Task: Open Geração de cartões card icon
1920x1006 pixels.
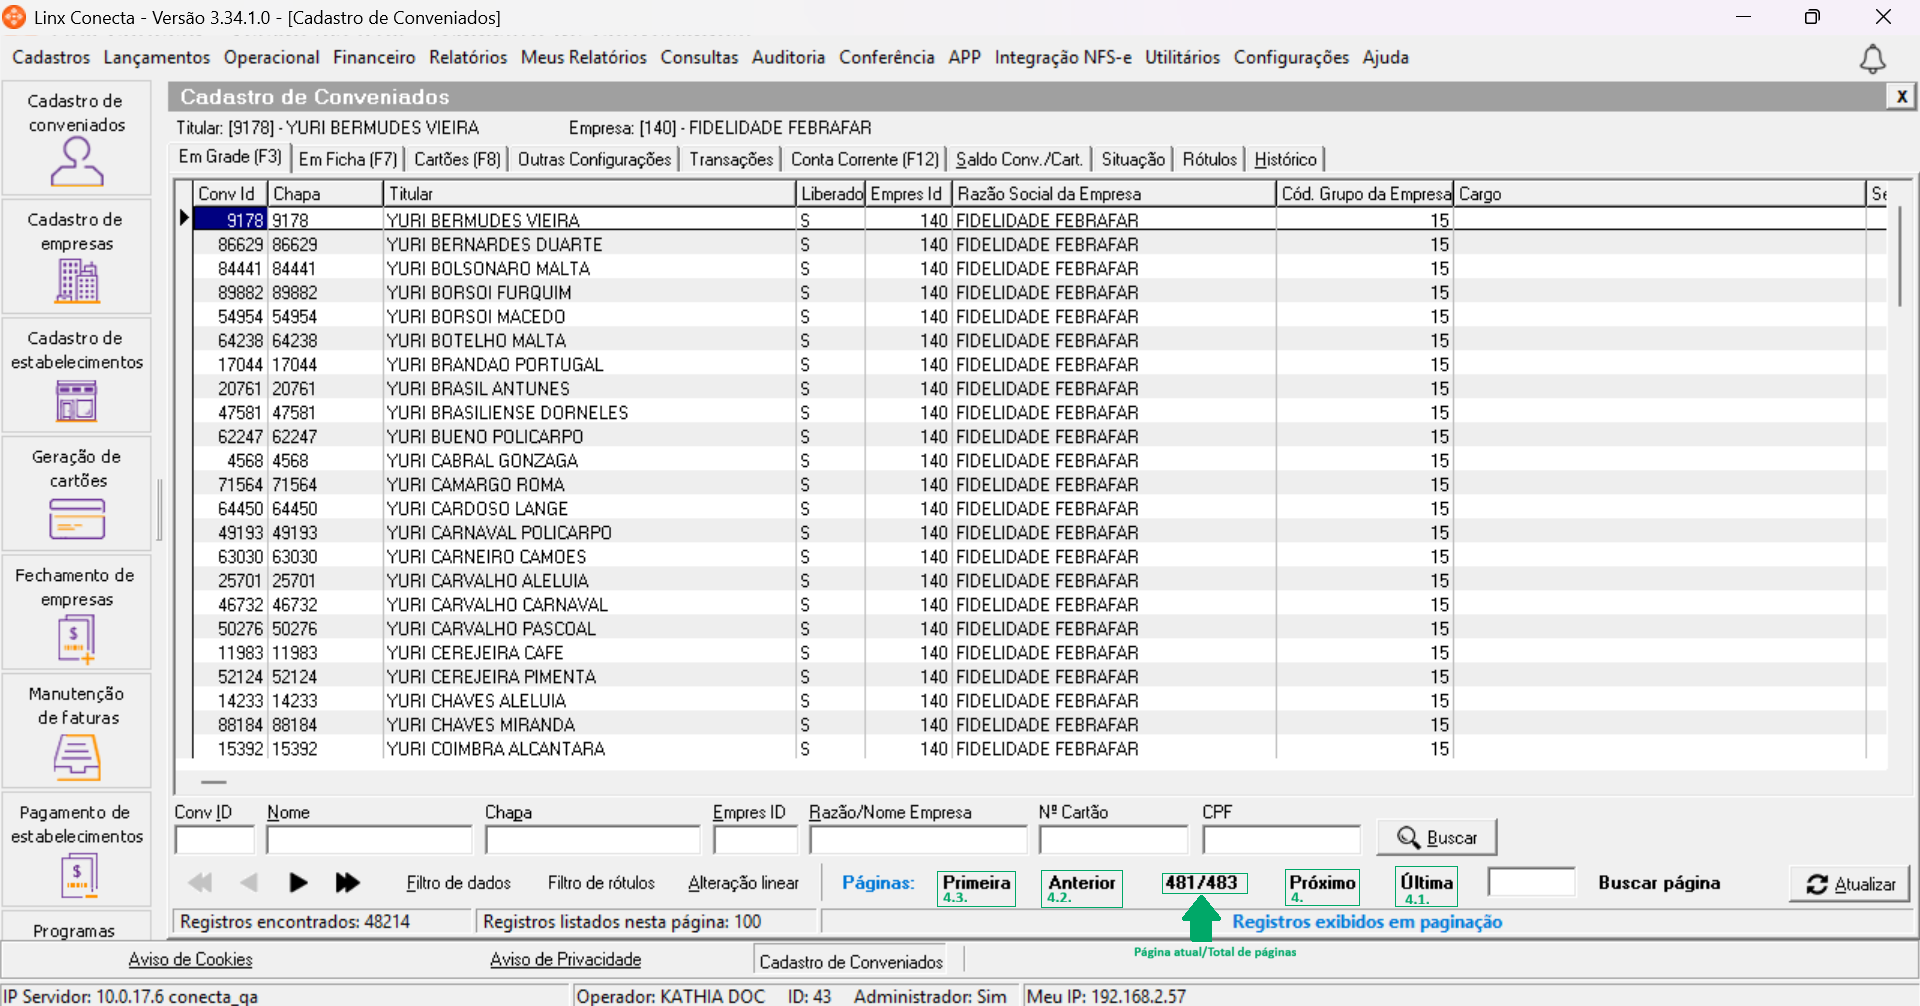Action: click(77, 519)
